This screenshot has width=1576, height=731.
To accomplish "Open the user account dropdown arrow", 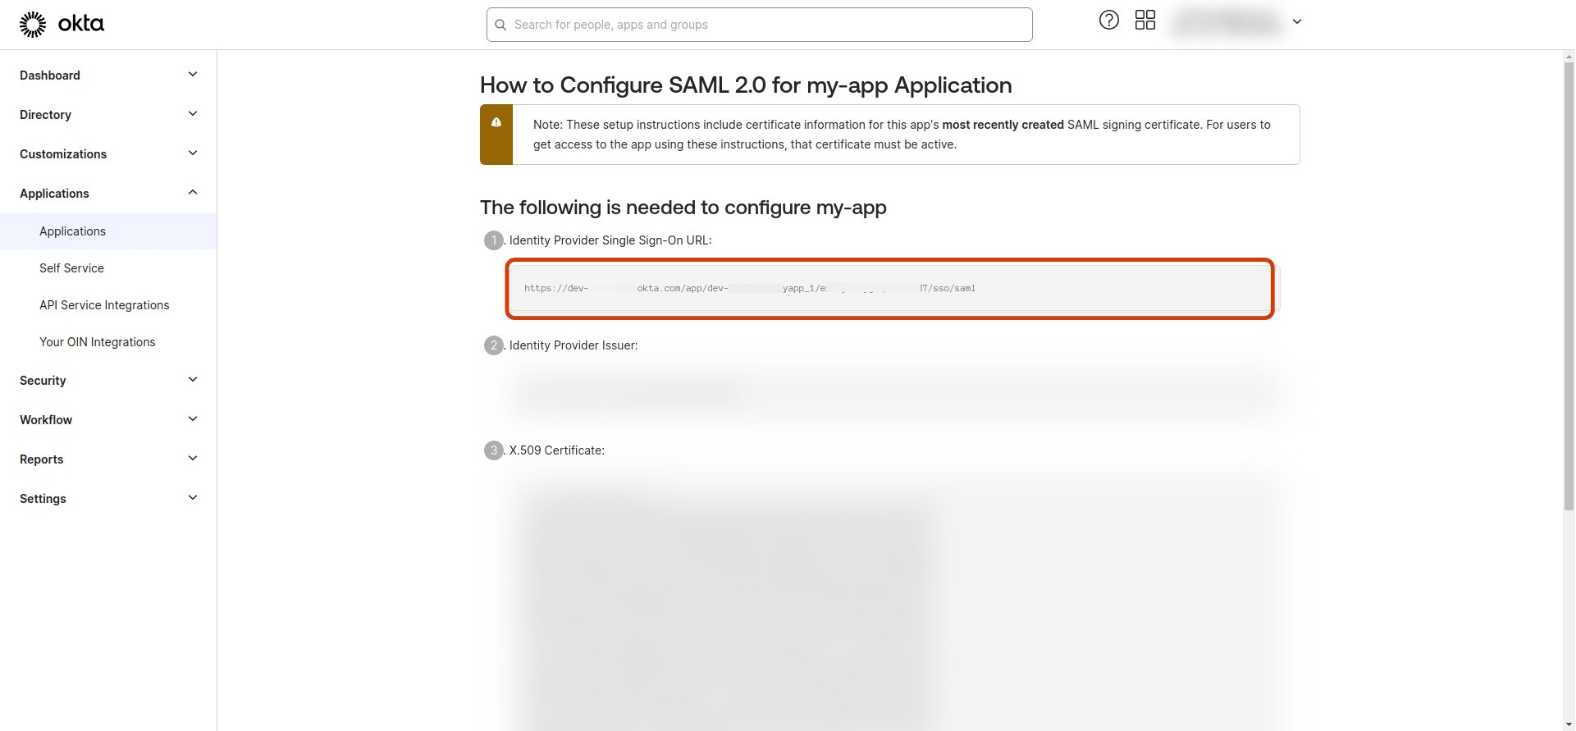I will [x=1297, y=21].
